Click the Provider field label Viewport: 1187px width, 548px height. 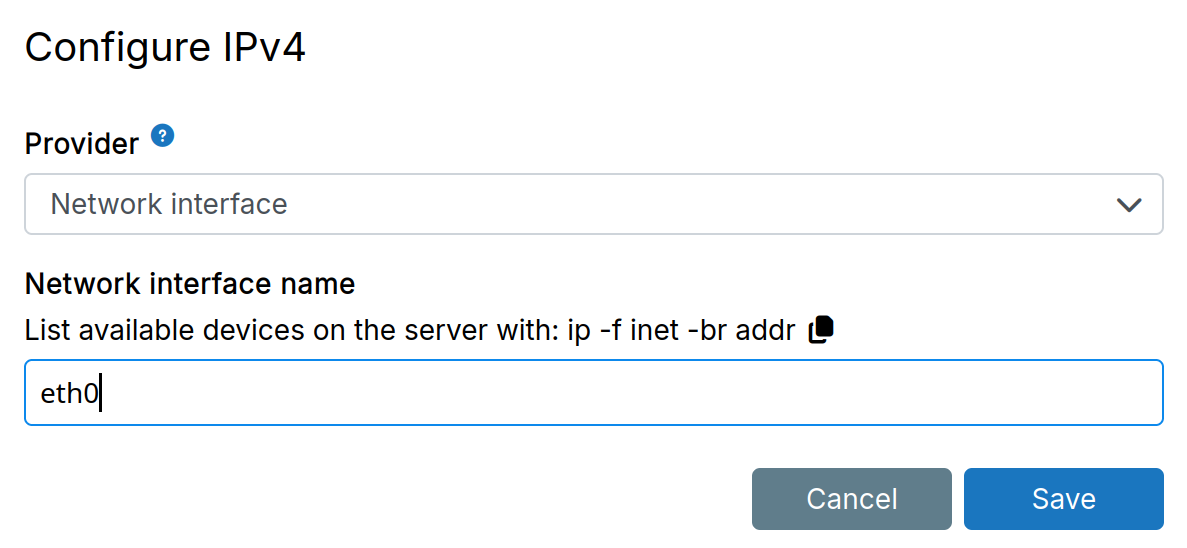(82, 144)
